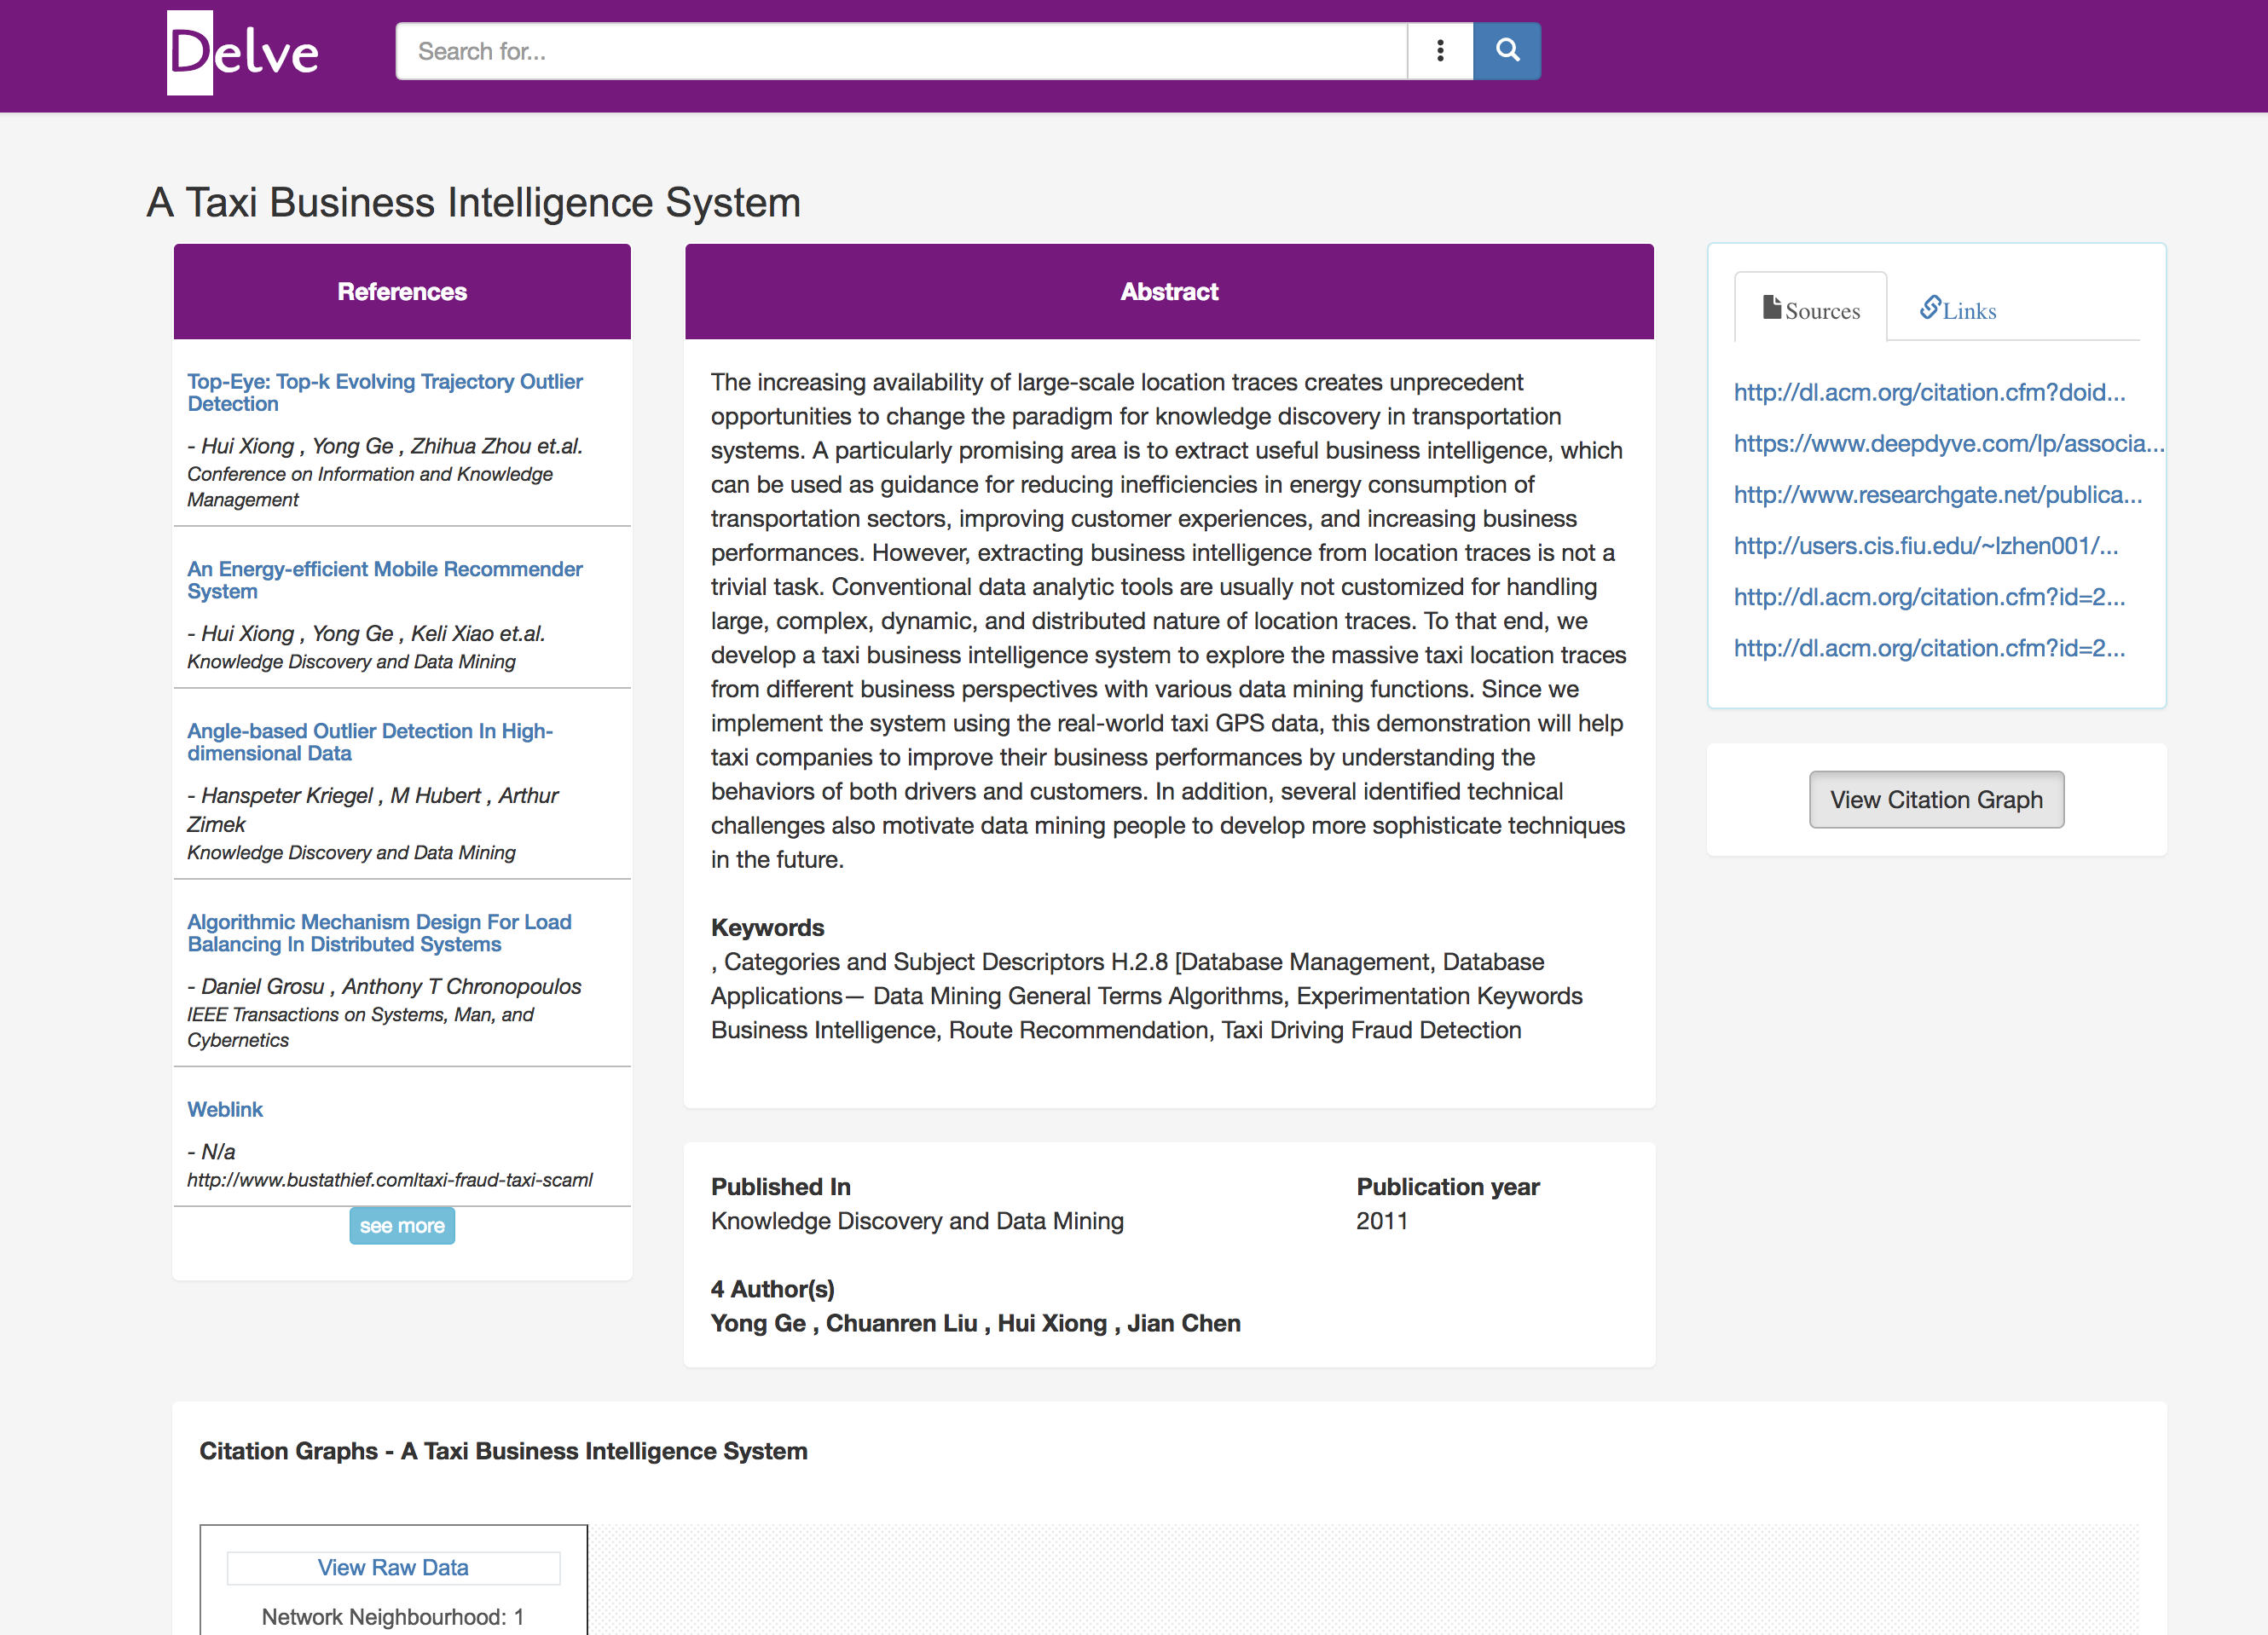Open the last dl.acm.org citation source link

point(1929,648)
